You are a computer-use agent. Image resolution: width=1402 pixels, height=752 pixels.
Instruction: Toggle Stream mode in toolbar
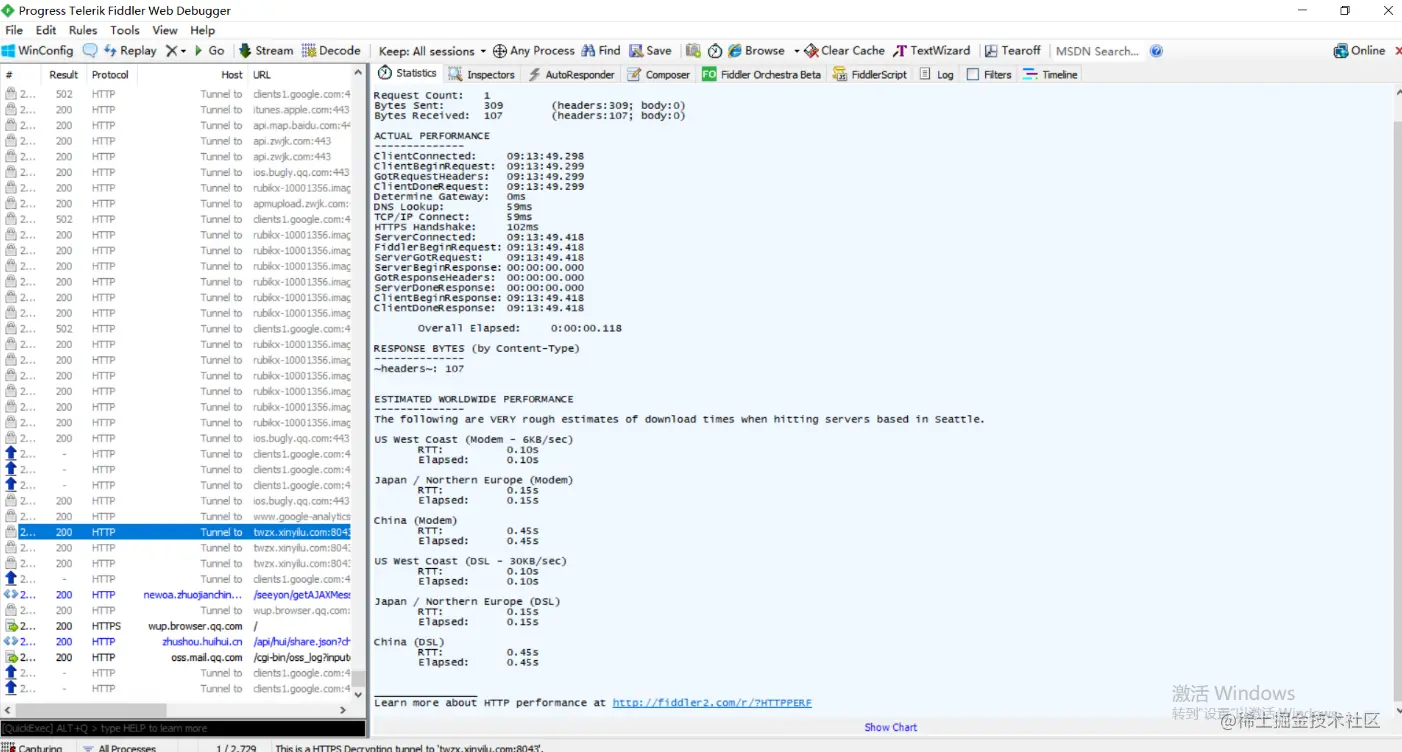(266, 51)
